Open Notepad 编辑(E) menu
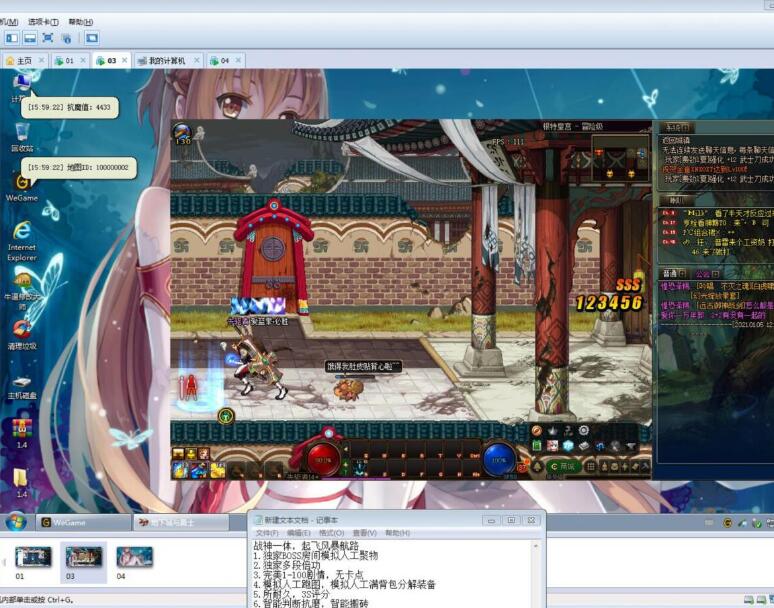This screenshot has width=774, height=608. [x=299, y=533]
